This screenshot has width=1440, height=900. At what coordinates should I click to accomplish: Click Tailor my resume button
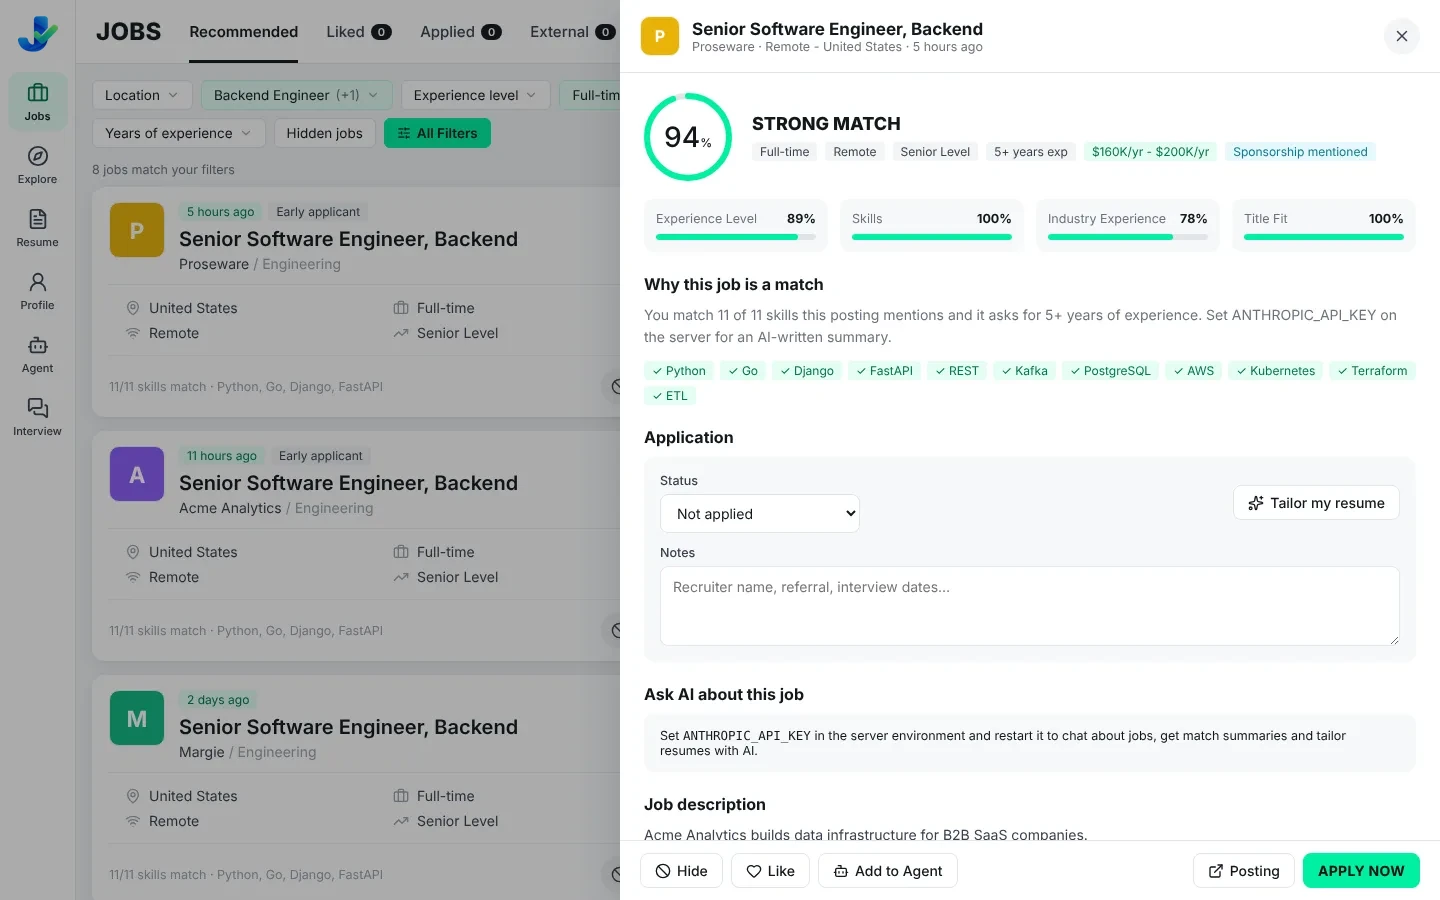[1316, 503]
